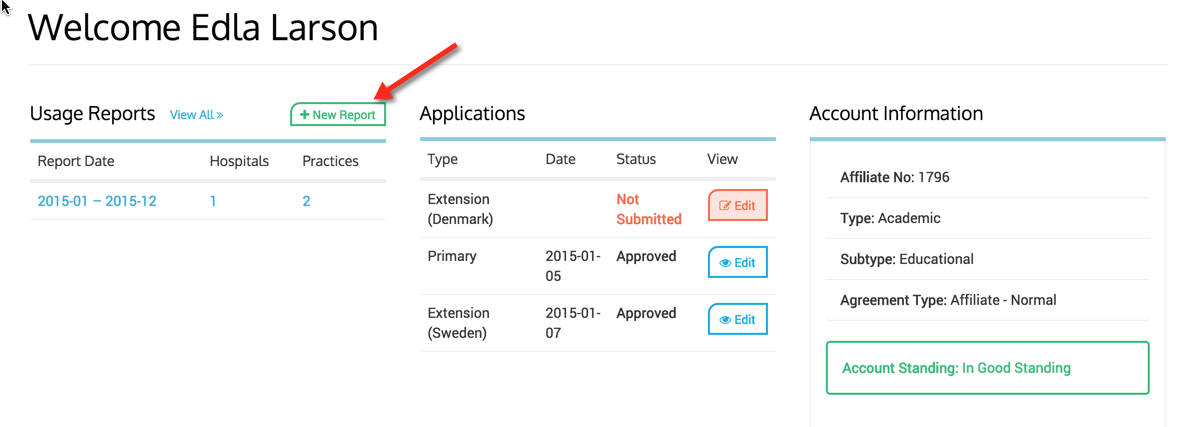Click the New Report button
The width and height of the screenshot is (1194, 427).
click(x=338, y=115)
